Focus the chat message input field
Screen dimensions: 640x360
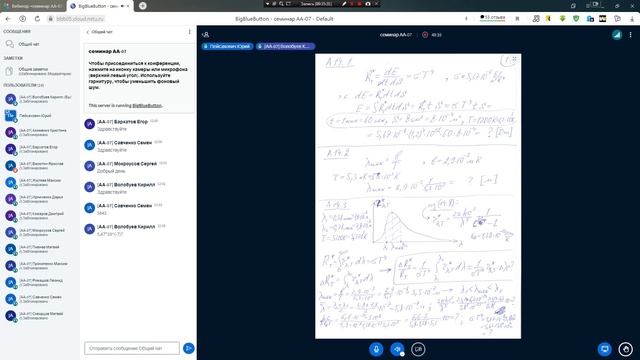click(x=132, y=348)
